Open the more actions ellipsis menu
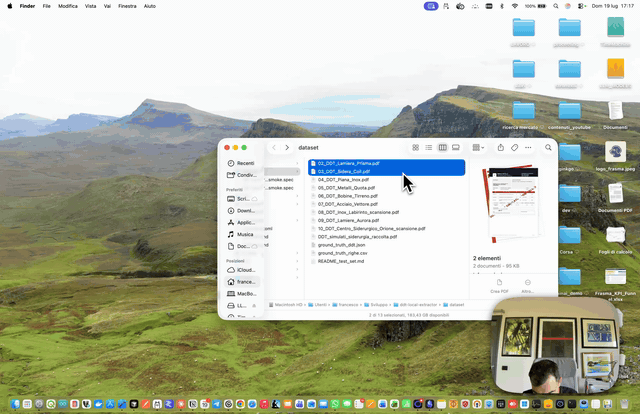Screen dimensions: 640x414 point(528,147)
